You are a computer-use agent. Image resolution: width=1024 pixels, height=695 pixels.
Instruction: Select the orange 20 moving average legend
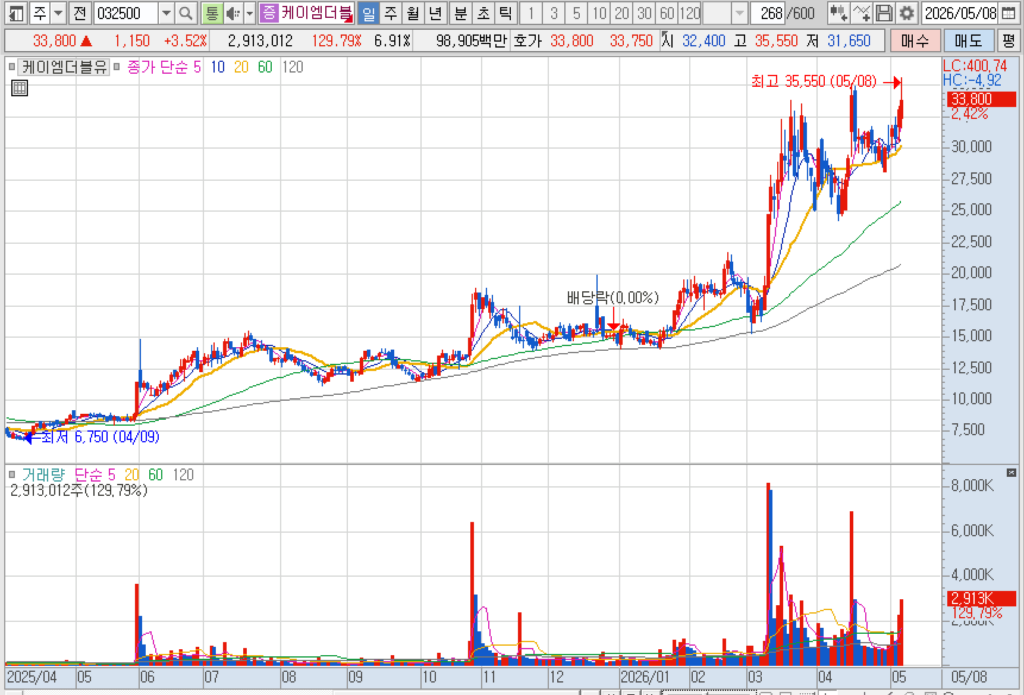[x=241, y=67]
